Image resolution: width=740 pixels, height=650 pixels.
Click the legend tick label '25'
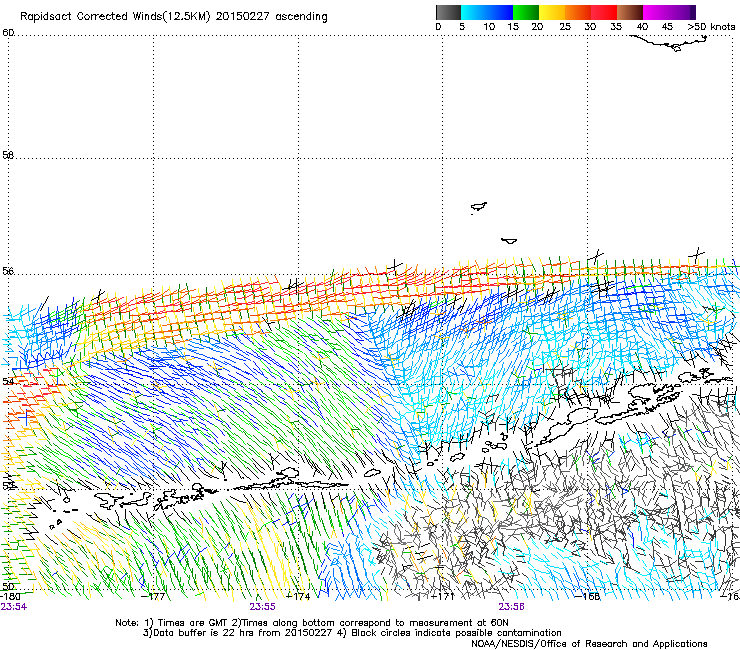click(565, 27)
